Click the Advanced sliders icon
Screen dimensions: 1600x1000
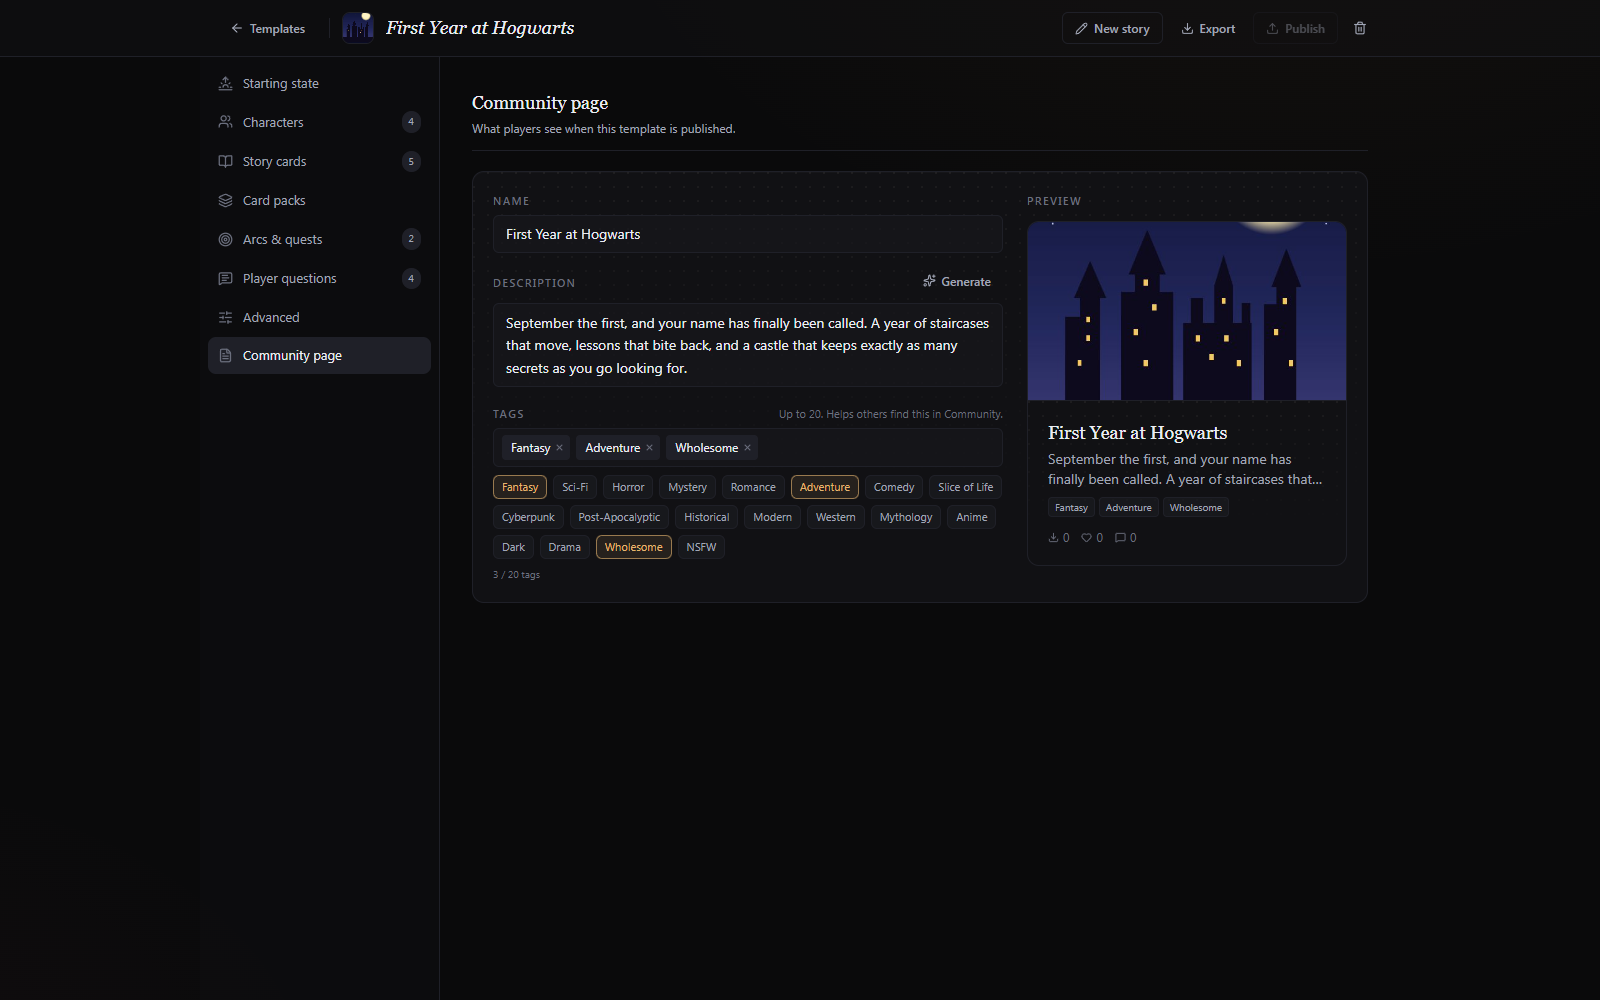pos(225,317)
